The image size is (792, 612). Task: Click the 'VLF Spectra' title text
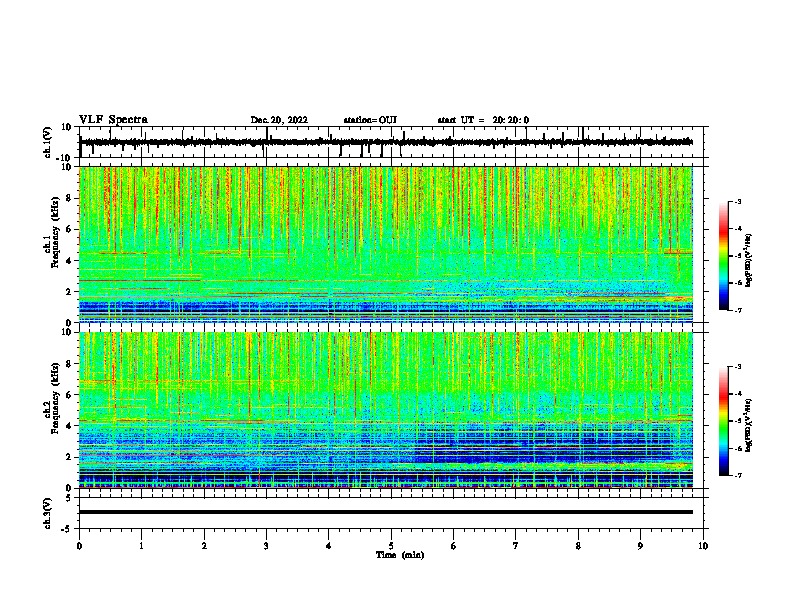pos(113,120)
